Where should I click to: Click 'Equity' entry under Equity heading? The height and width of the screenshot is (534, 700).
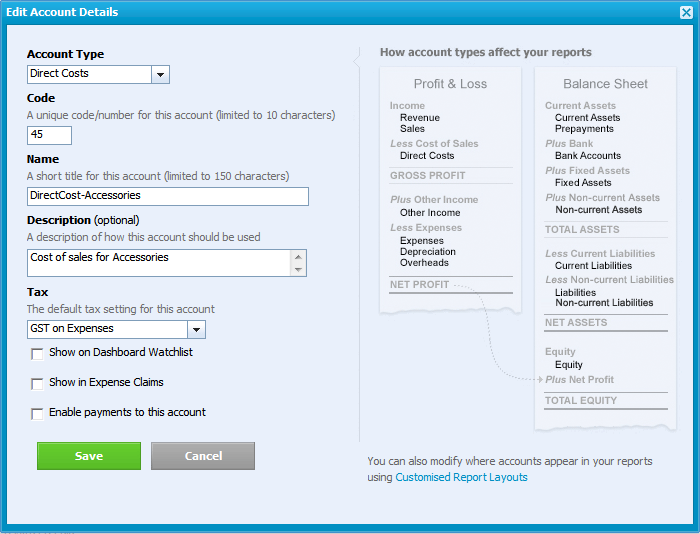click(569, 365)
